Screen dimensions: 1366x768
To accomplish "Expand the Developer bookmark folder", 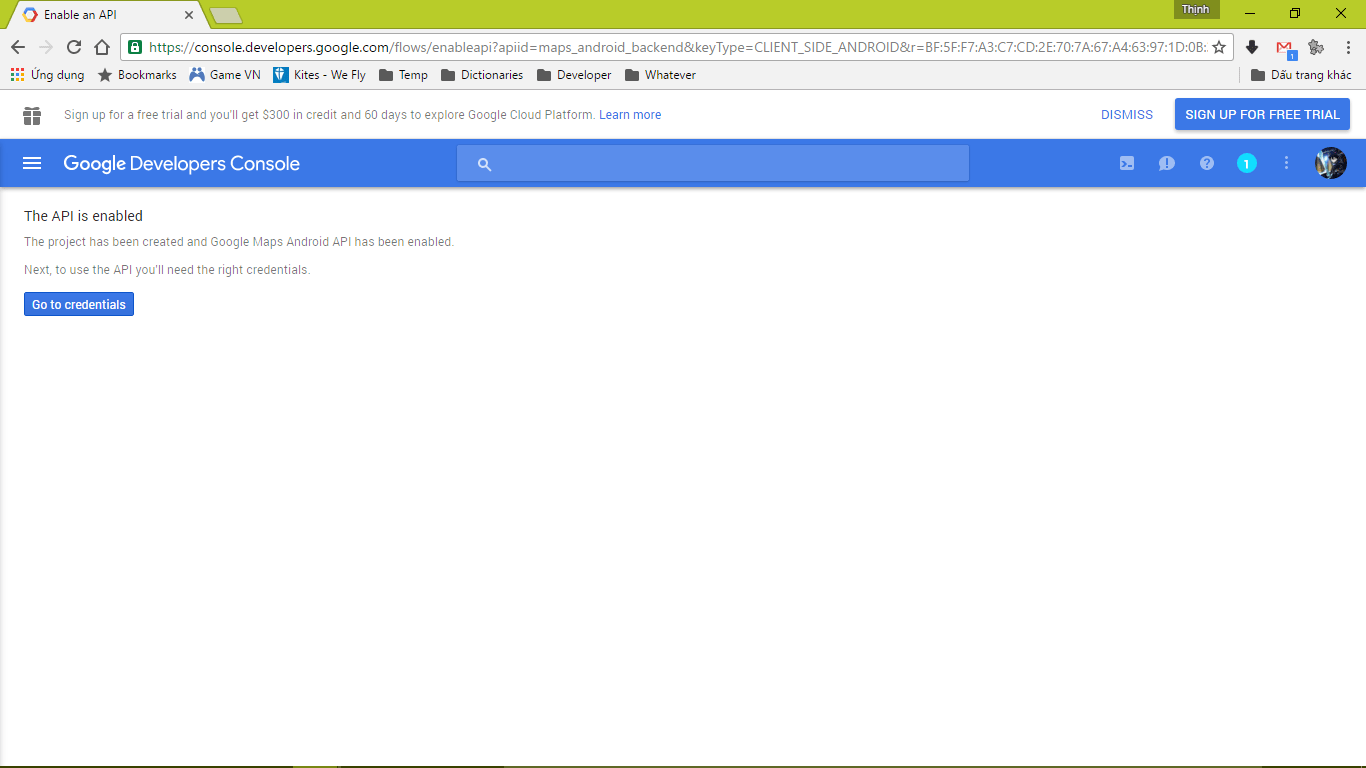I will point(574,75).
